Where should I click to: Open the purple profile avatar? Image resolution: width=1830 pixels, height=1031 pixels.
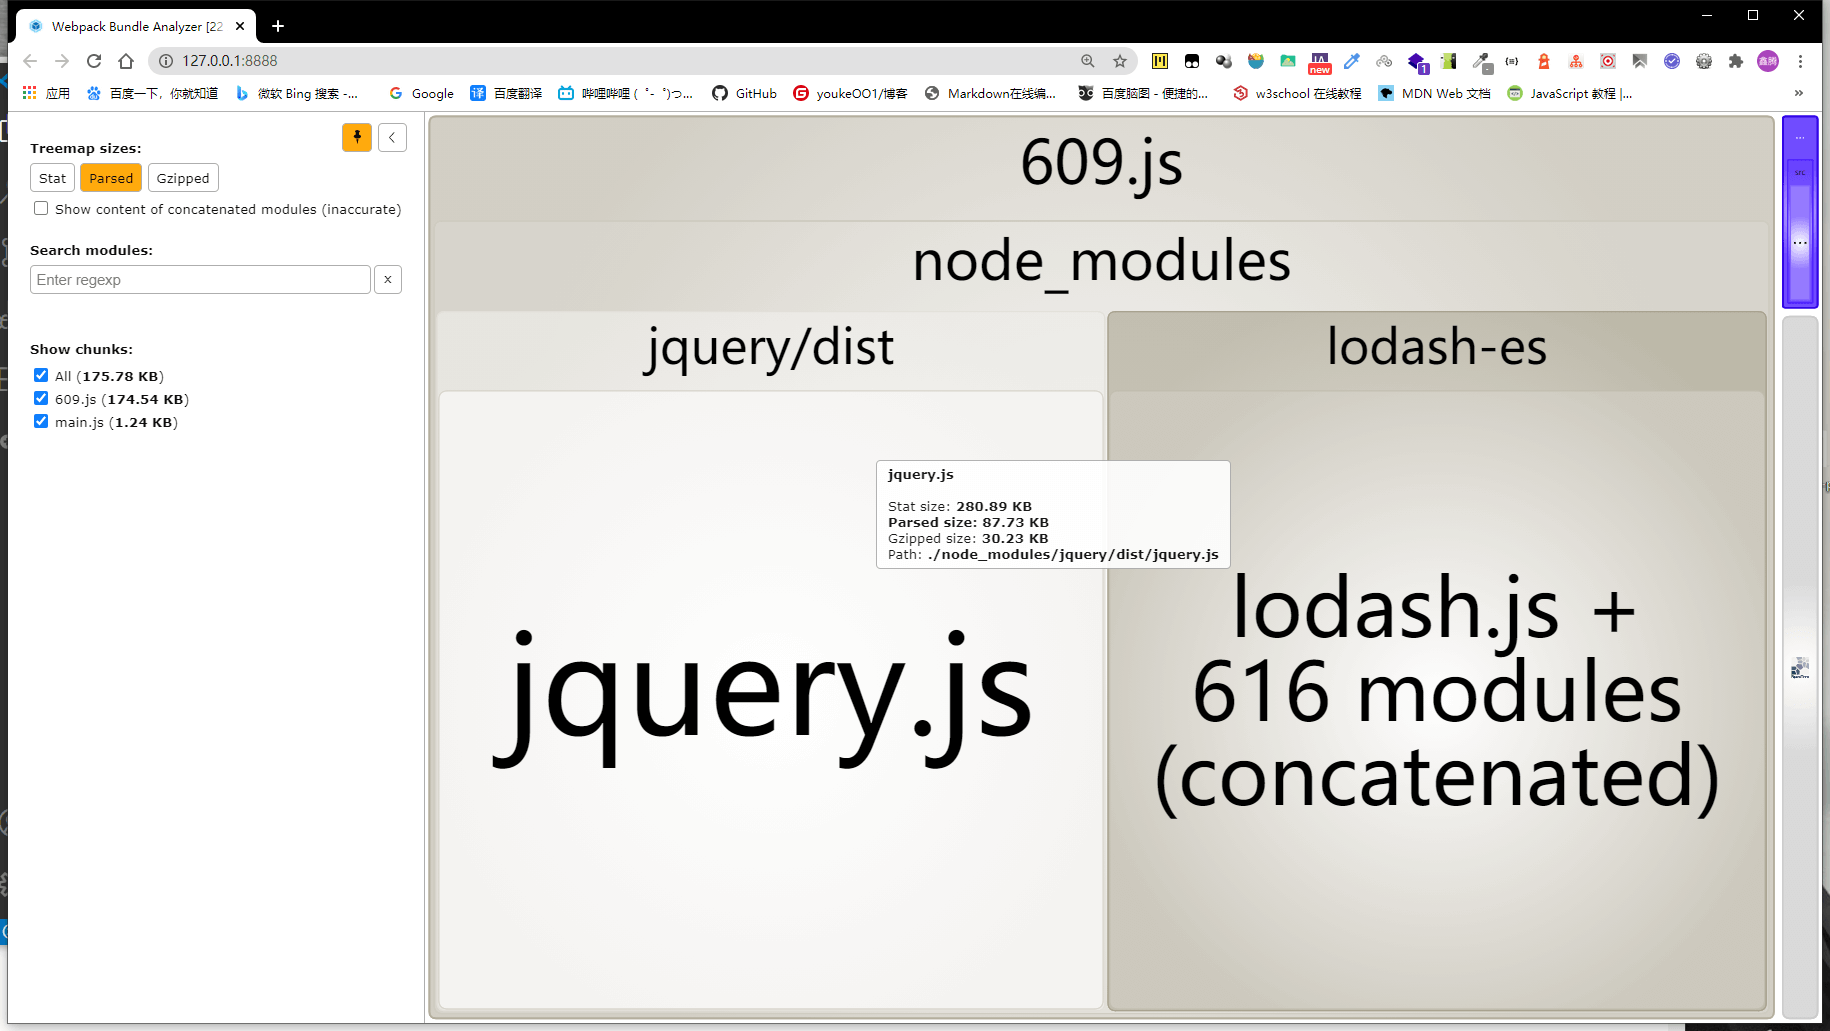(x=1768, y=61)
